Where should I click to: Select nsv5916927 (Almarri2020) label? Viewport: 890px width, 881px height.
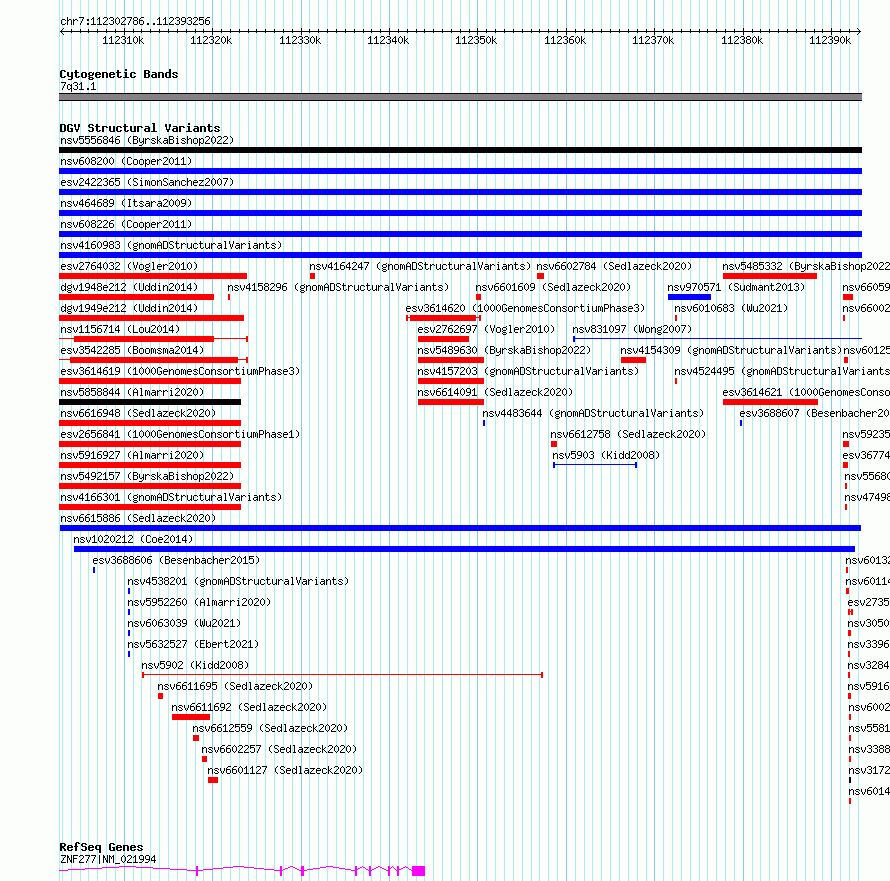(x=132, y=455)
